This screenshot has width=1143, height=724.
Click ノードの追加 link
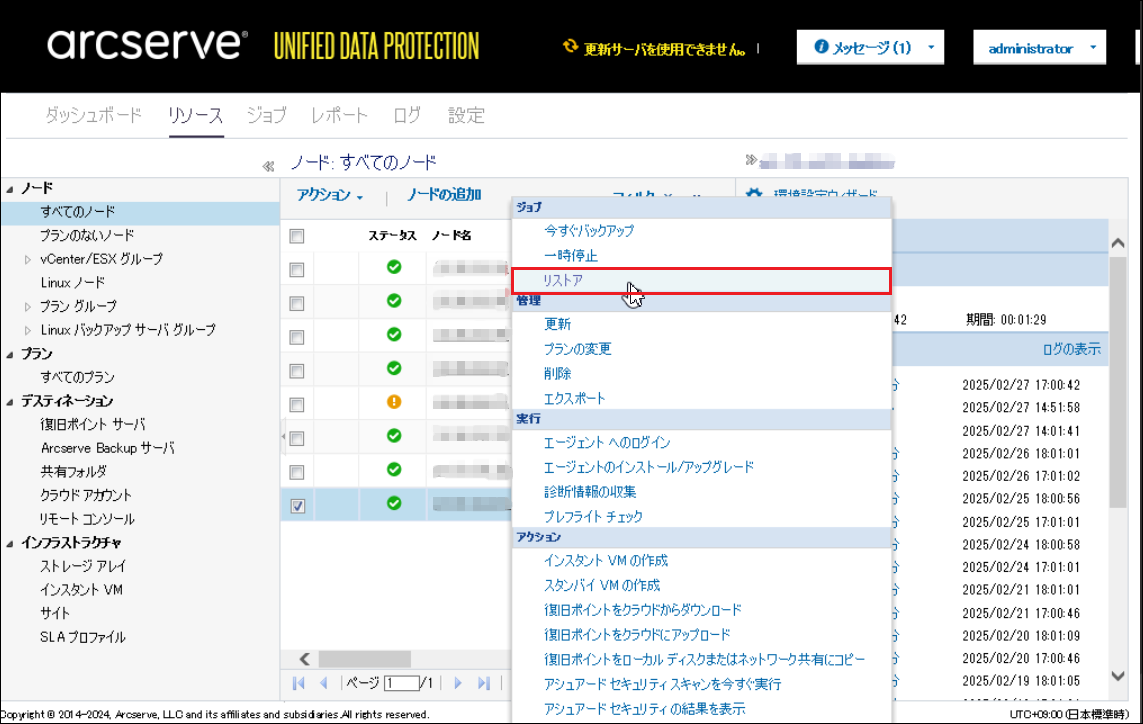pos(443,195)
